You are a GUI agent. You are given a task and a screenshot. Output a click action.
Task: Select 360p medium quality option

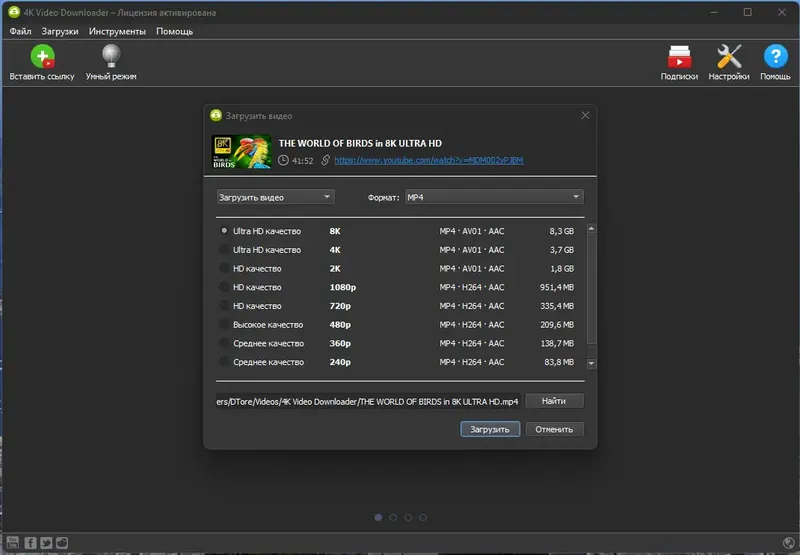(224, 343)
